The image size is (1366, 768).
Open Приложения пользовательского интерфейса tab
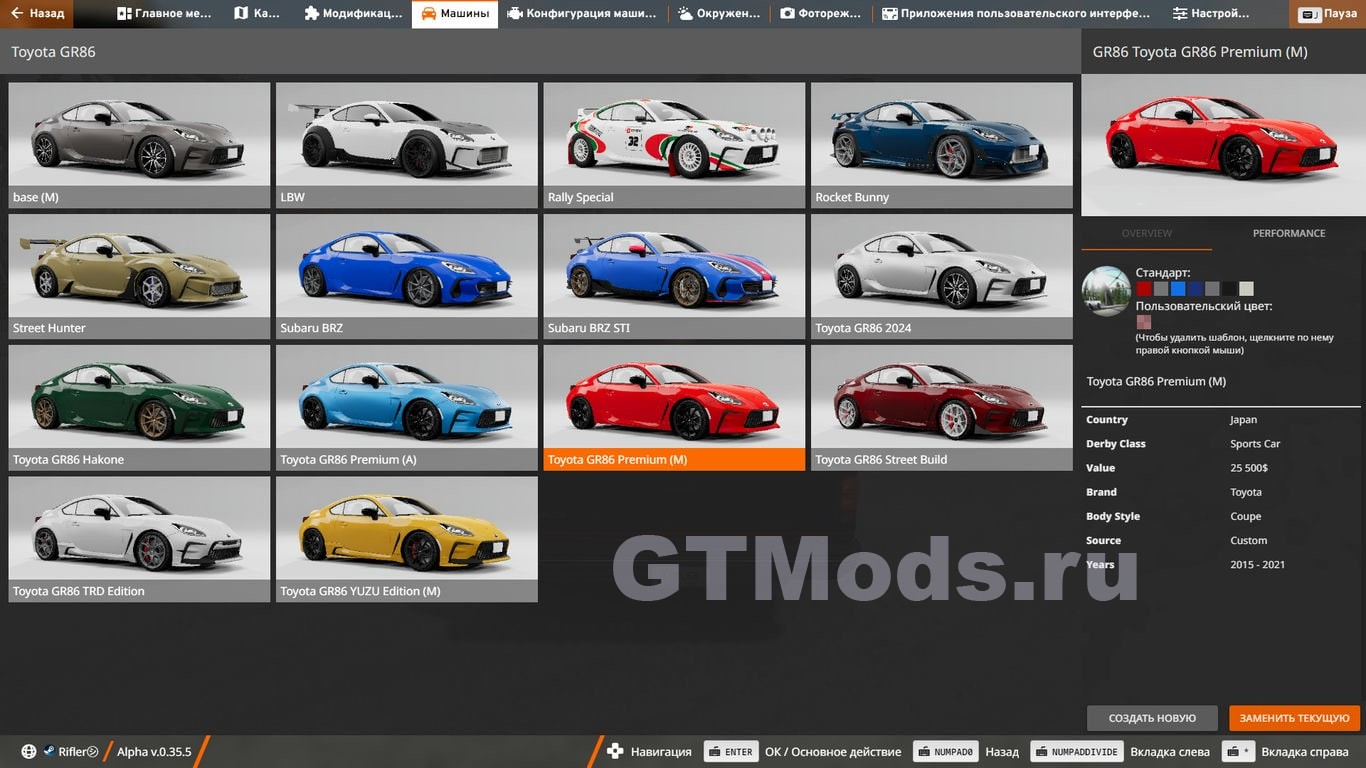[x=1016, y=14]
